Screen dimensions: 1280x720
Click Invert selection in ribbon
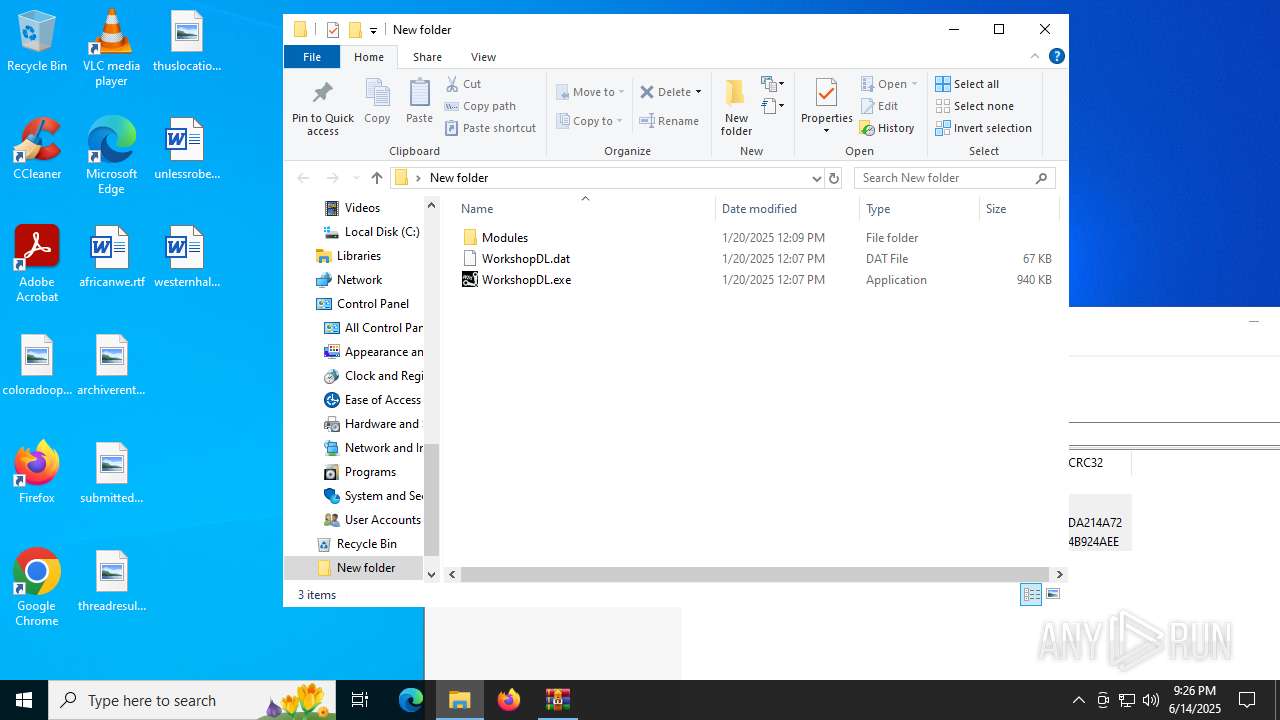coord(983,128)
